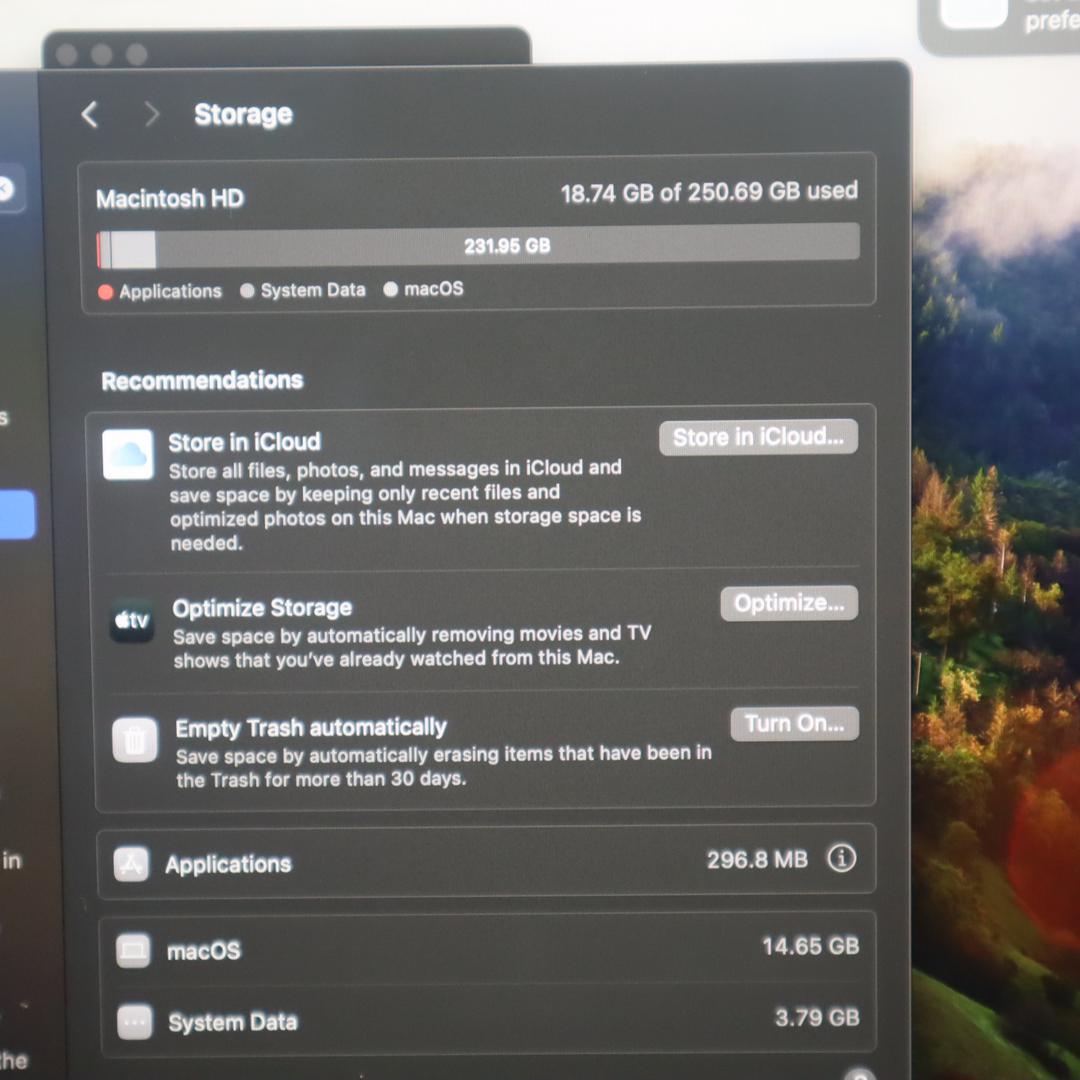This screenshot has width=1080, height=1080.
Task: Click the Apple TV icon
Action: click(x=132, y=621)
